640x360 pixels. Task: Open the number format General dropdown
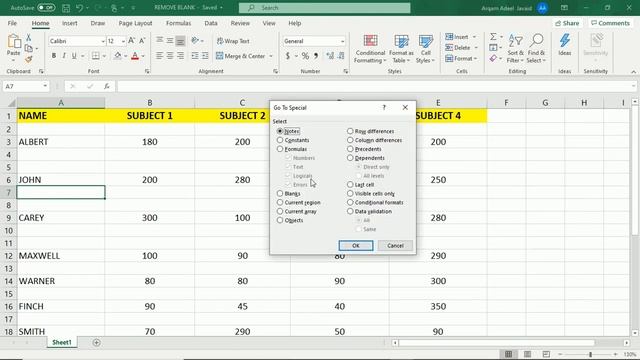[x=342, y=41]
